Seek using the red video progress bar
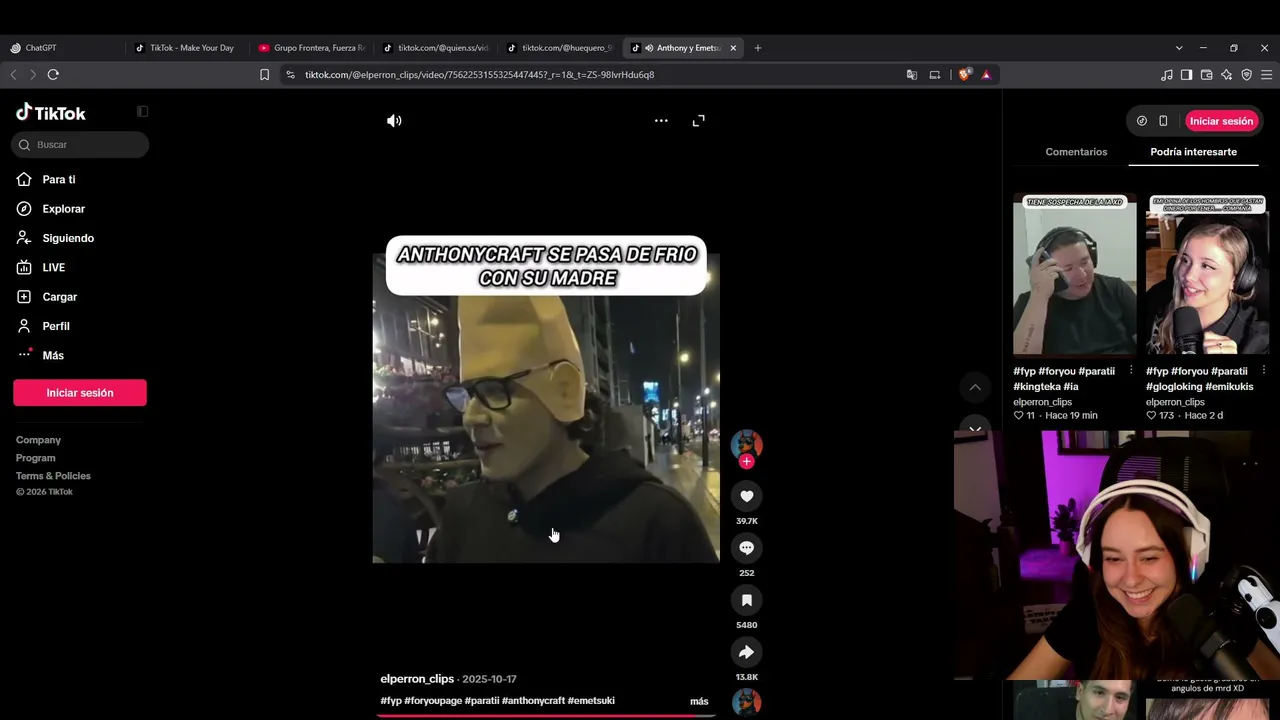Image resolution: width=1280 pixels, height=720 pixels. pyautogui.click(x=546, y=715)
